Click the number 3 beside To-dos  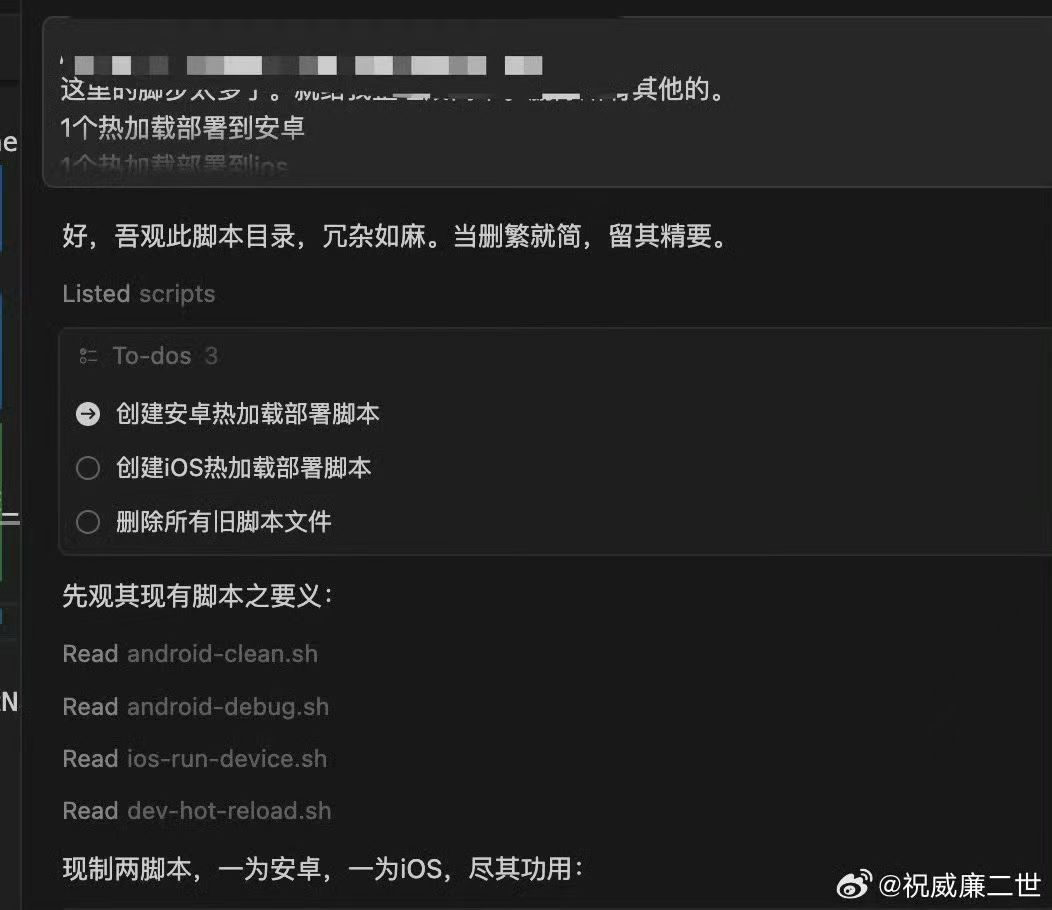211,356
